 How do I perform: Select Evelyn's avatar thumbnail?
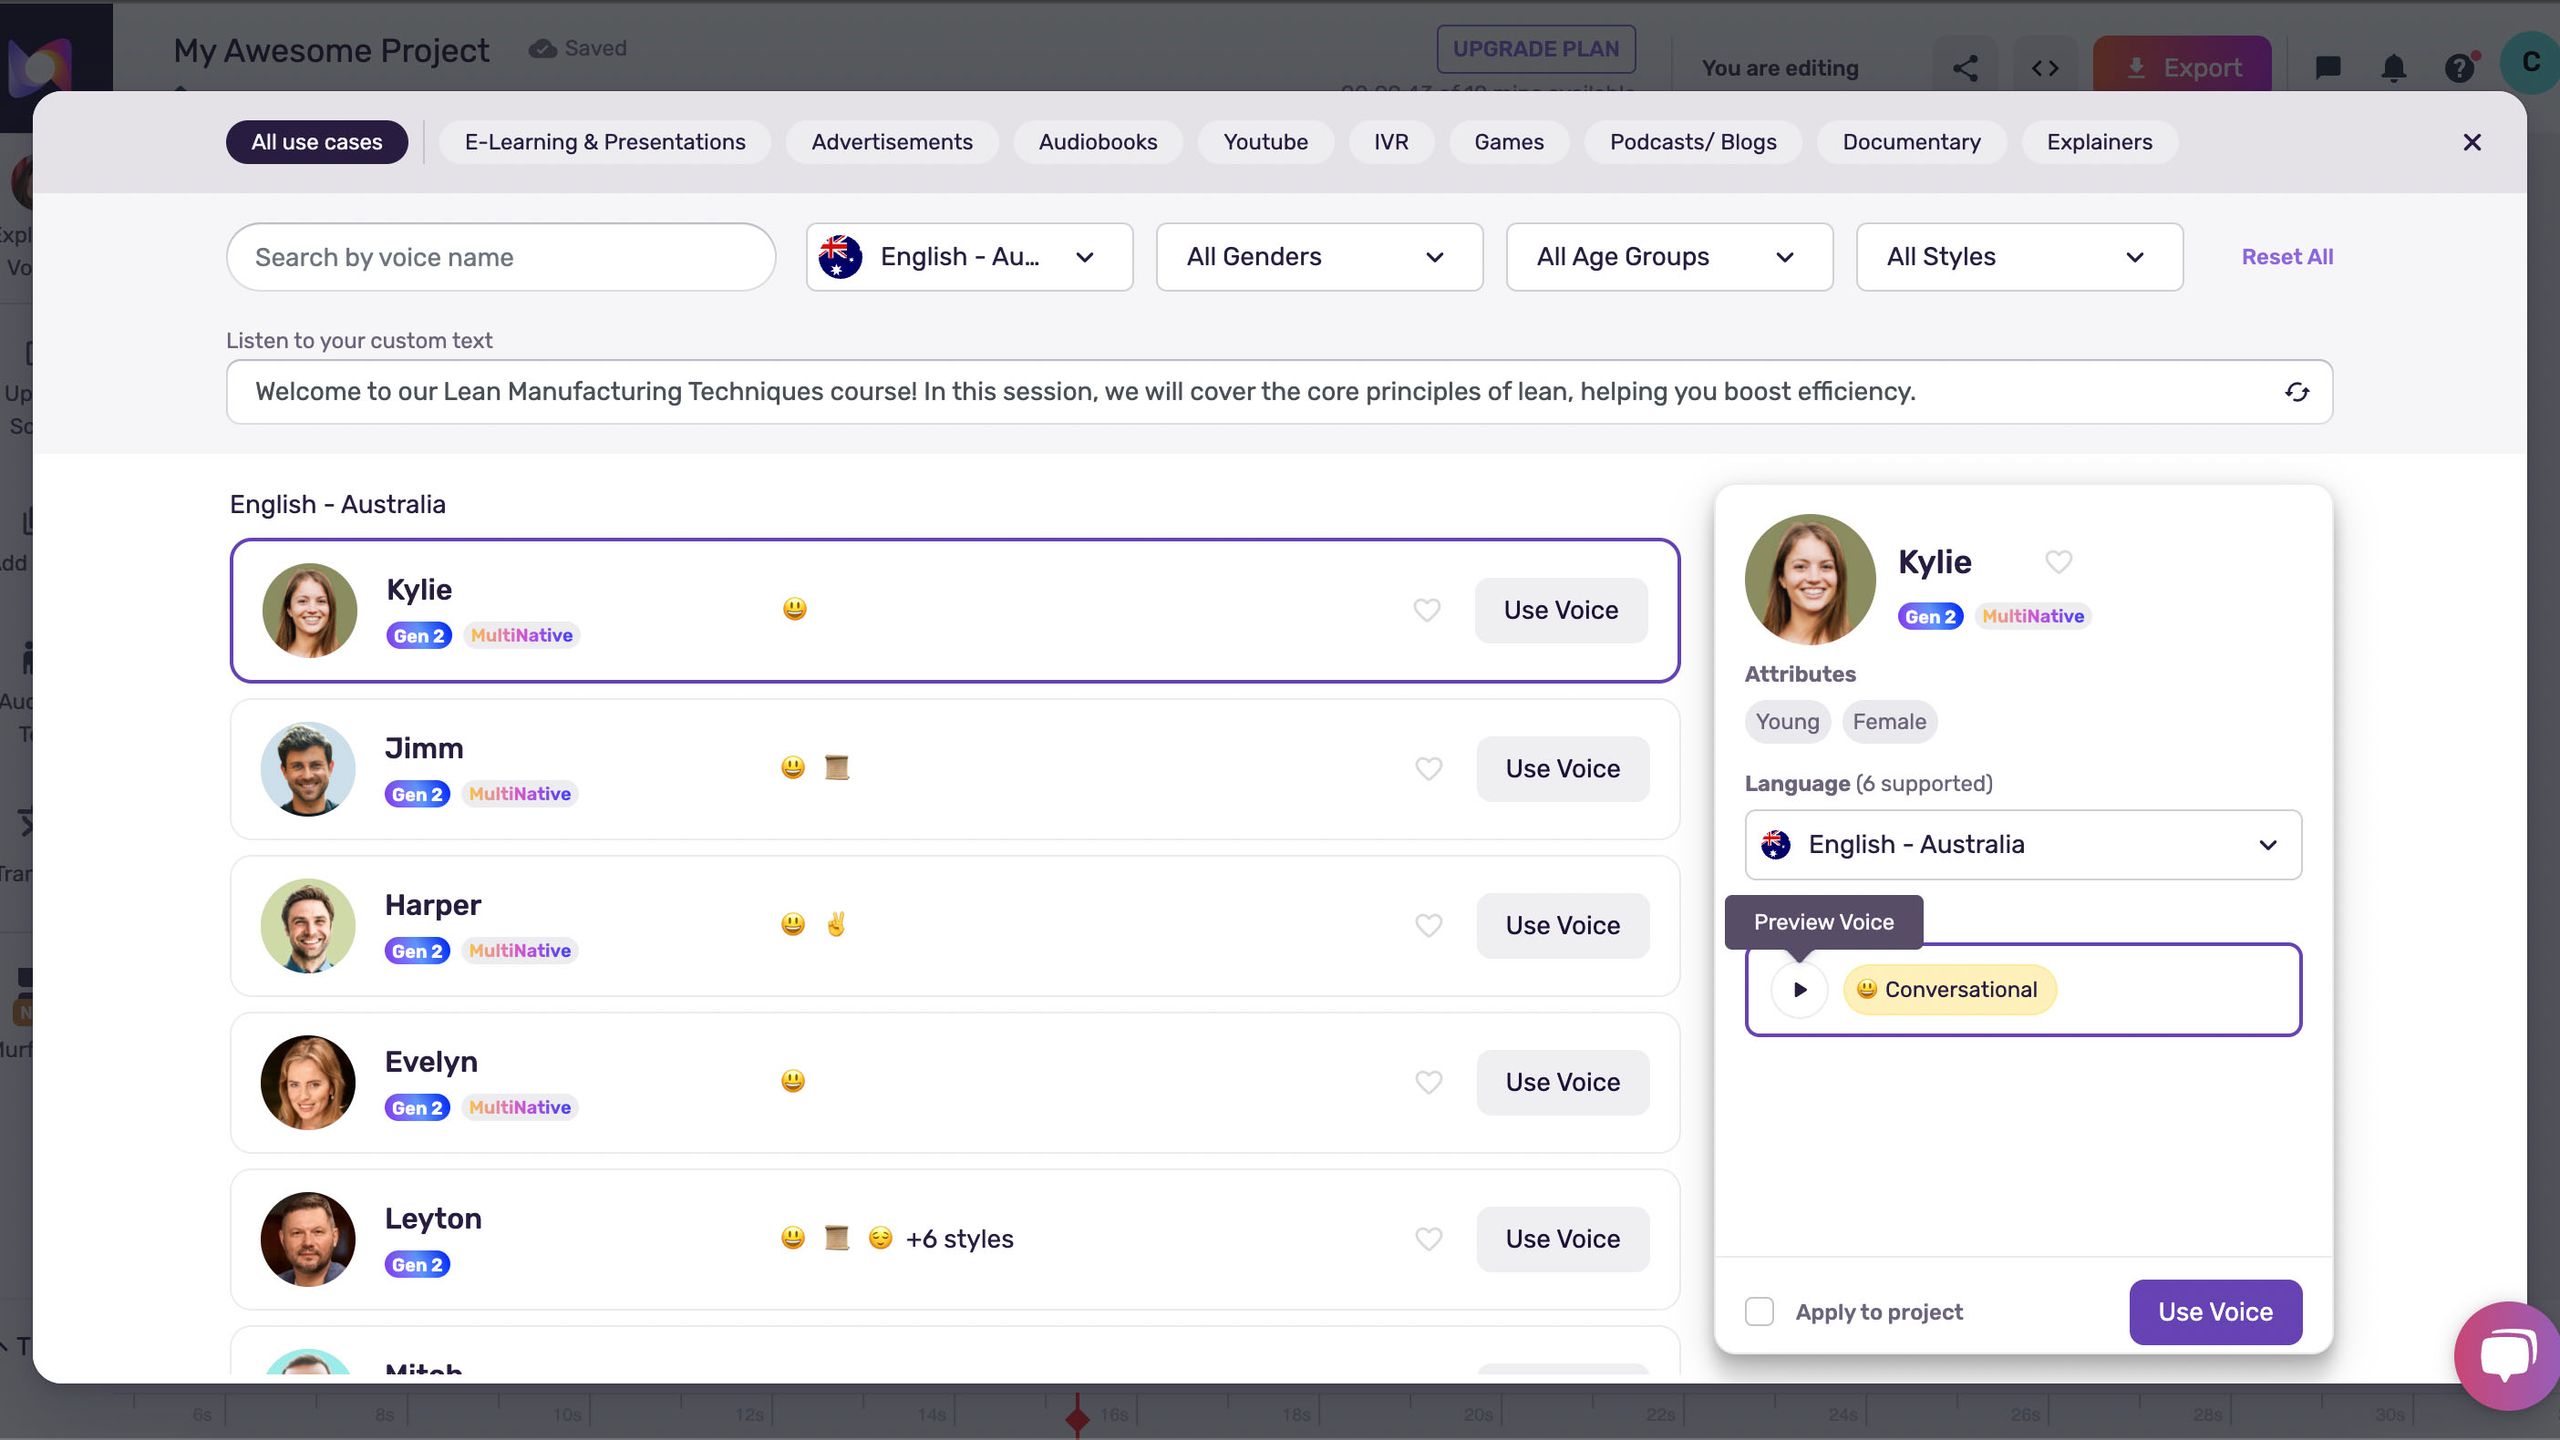308,1082
